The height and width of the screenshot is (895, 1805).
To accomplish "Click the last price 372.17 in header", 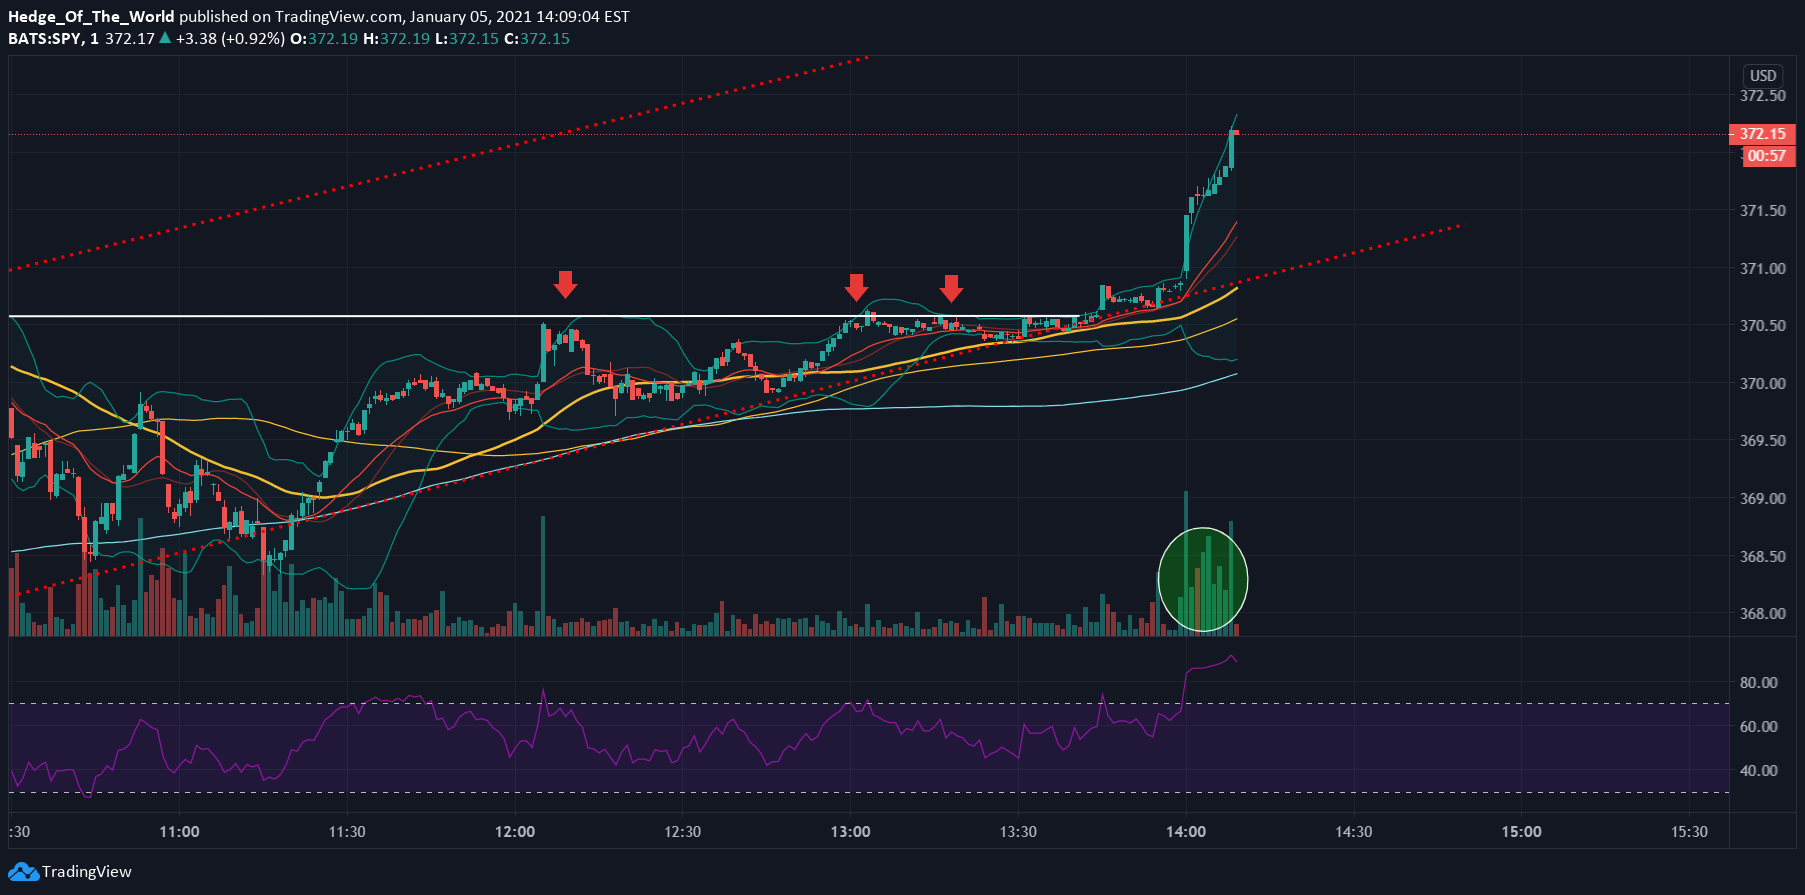I will (130, 38).
